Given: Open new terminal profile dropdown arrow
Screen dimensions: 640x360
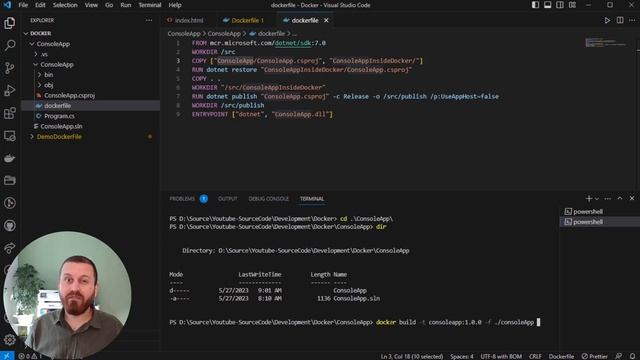Looking at the screenshot, I should (597, 199).
